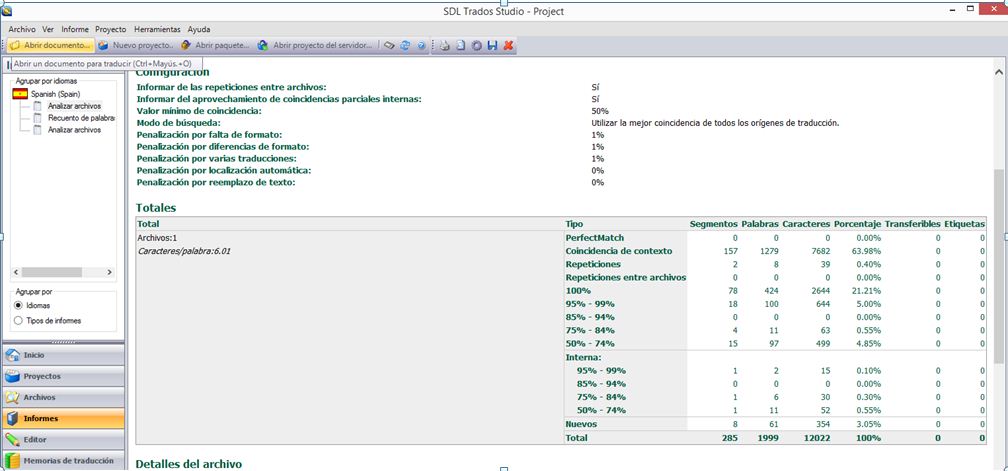Click the gear settings toolbar icon
The image size is (1008, 471).
click(477, 46)
